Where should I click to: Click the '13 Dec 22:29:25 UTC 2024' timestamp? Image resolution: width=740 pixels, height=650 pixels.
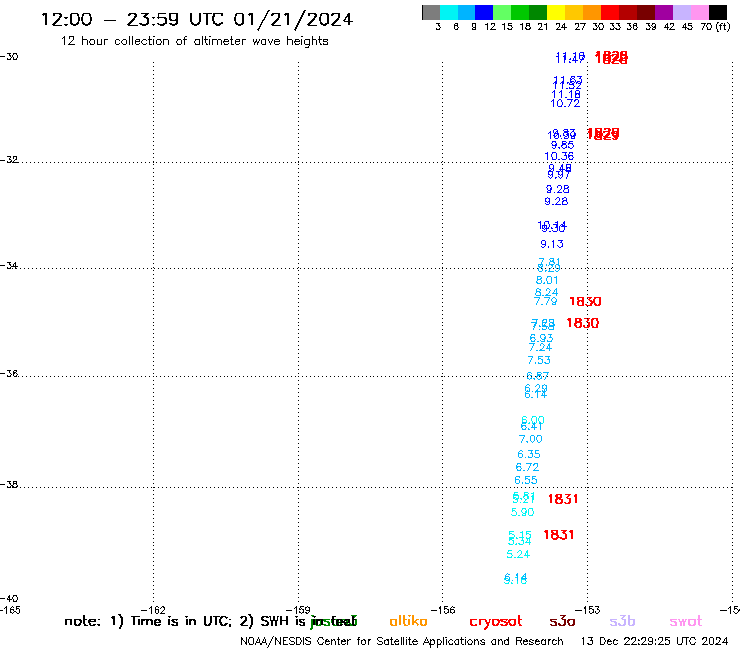point(654,641)
